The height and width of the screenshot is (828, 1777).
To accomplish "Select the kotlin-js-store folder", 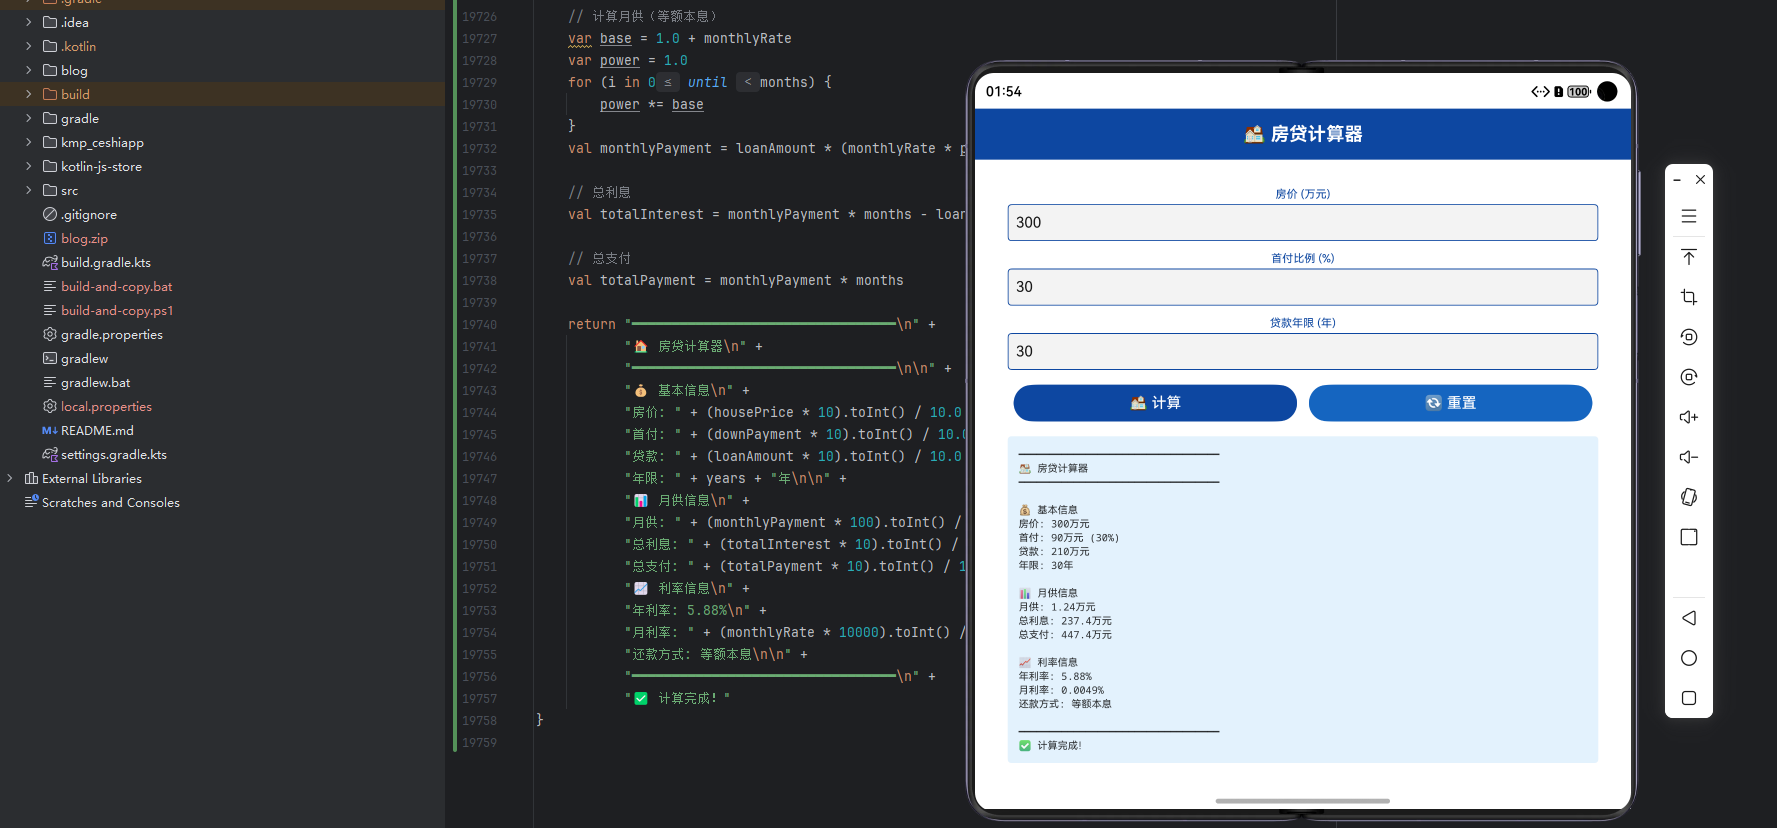I will click(101, 167).
